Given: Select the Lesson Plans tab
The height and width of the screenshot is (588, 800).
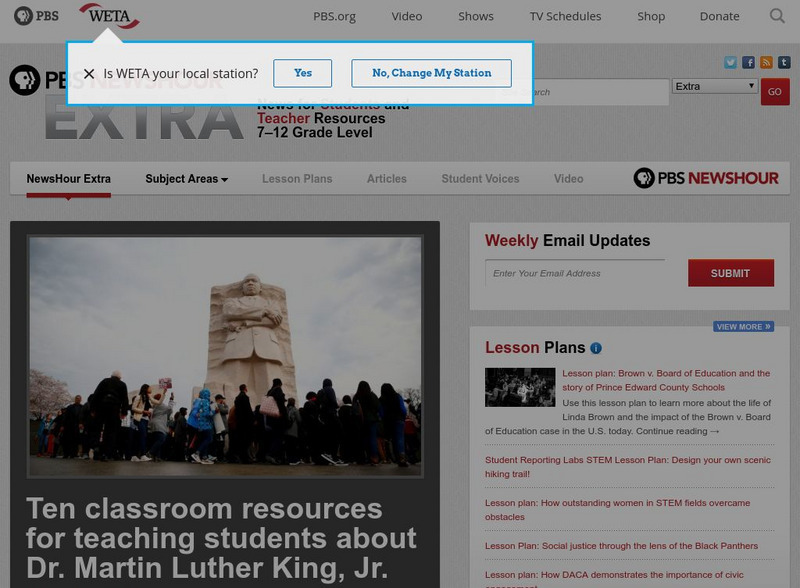Looking at the screenshot, I should point(297,179).
